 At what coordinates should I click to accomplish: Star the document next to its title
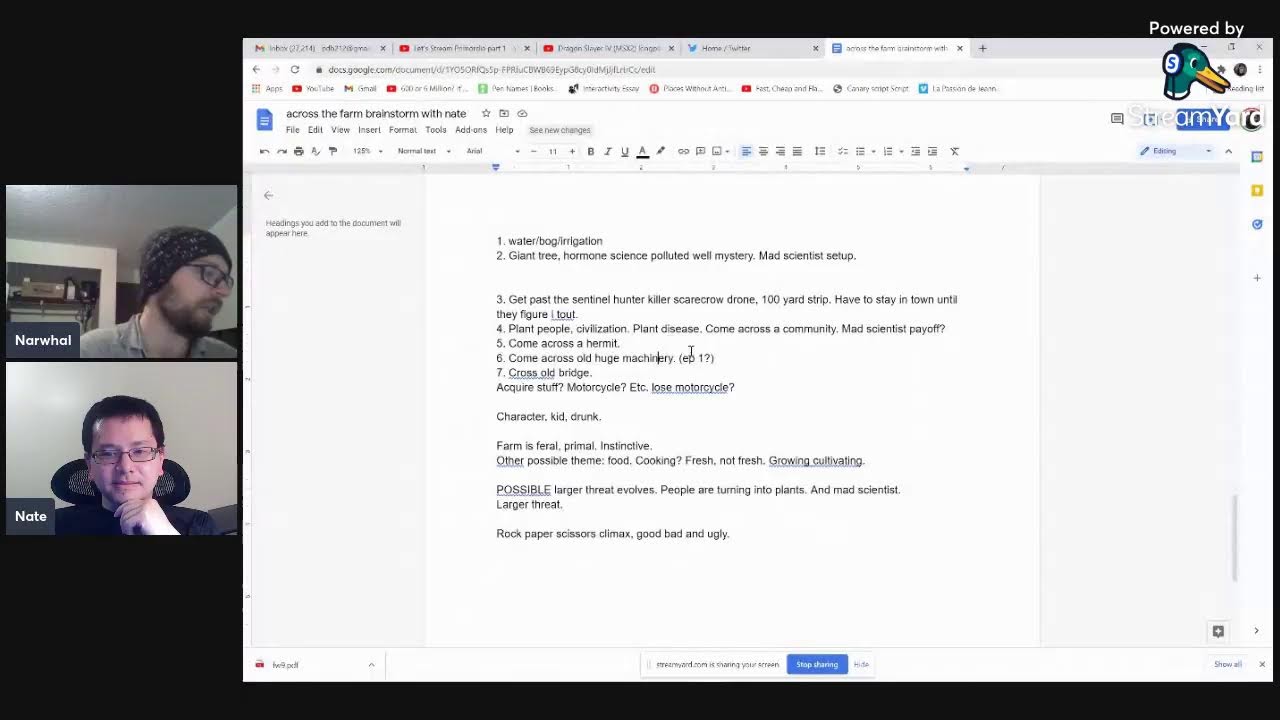point(486,113)
